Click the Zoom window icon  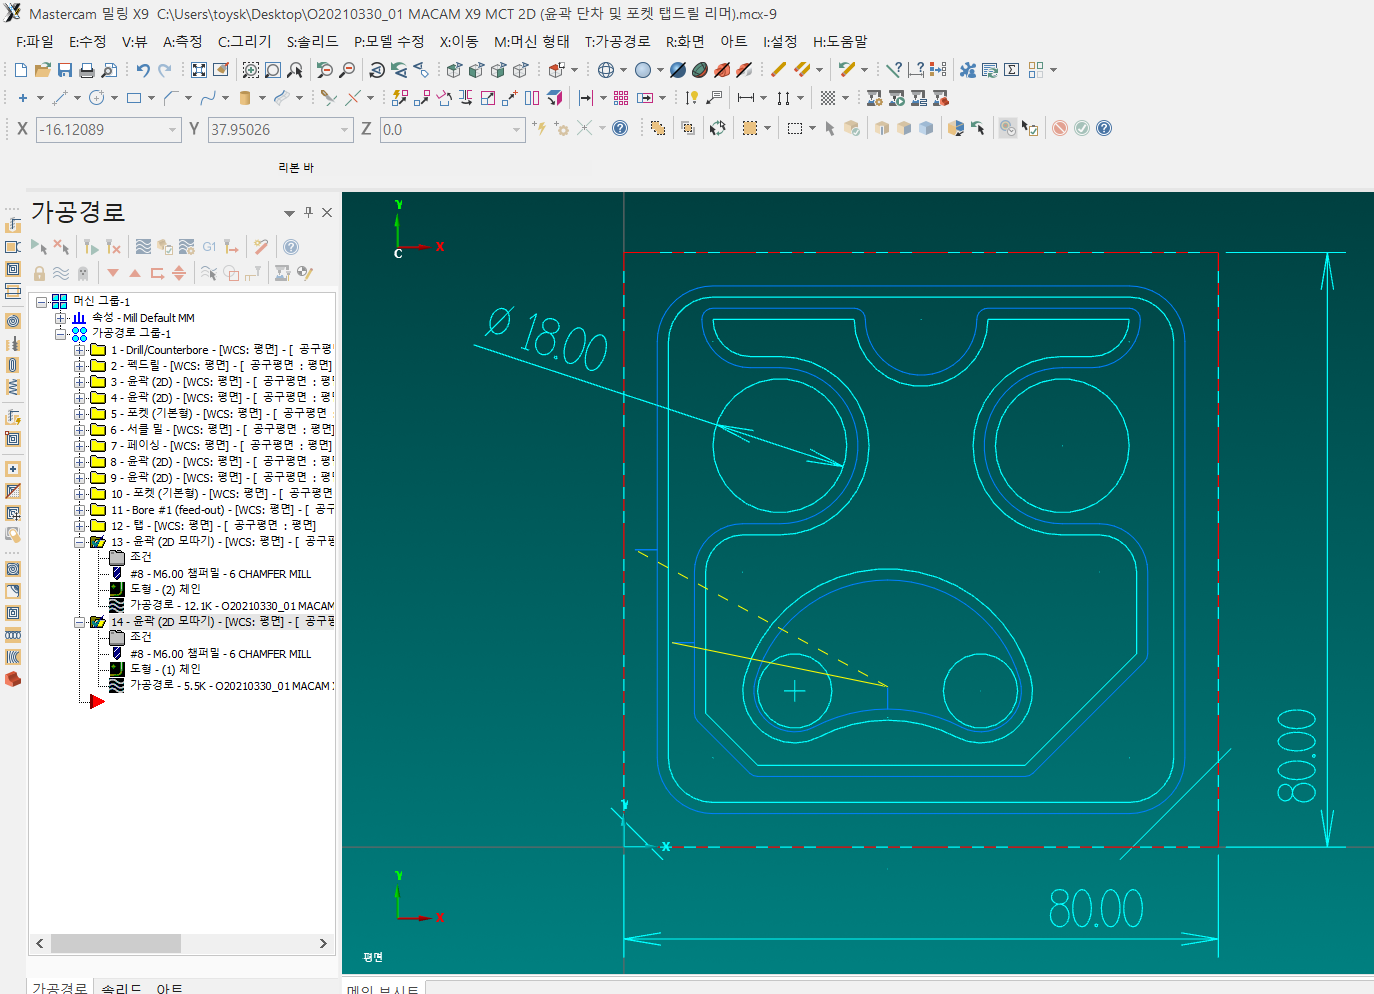272,70
